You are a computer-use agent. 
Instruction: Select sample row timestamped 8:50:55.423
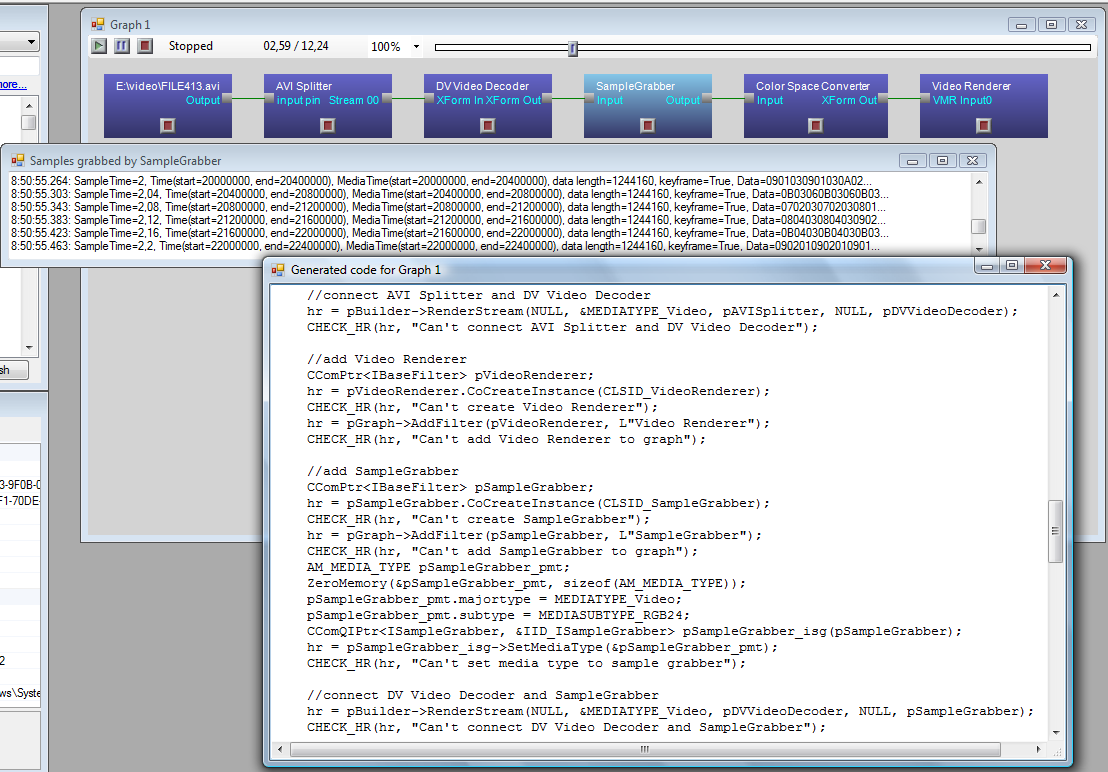click(449, 233)
